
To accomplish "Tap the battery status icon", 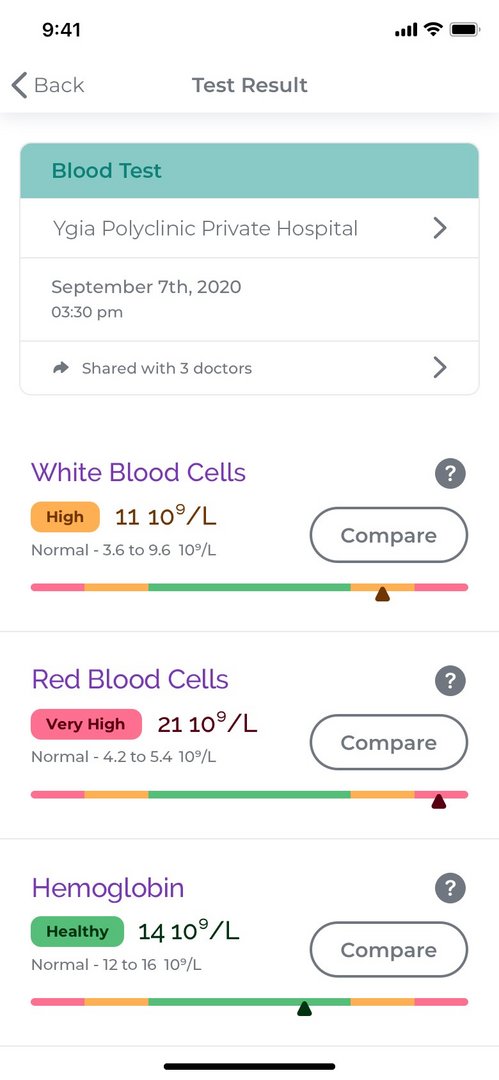I will coord(465,30).
